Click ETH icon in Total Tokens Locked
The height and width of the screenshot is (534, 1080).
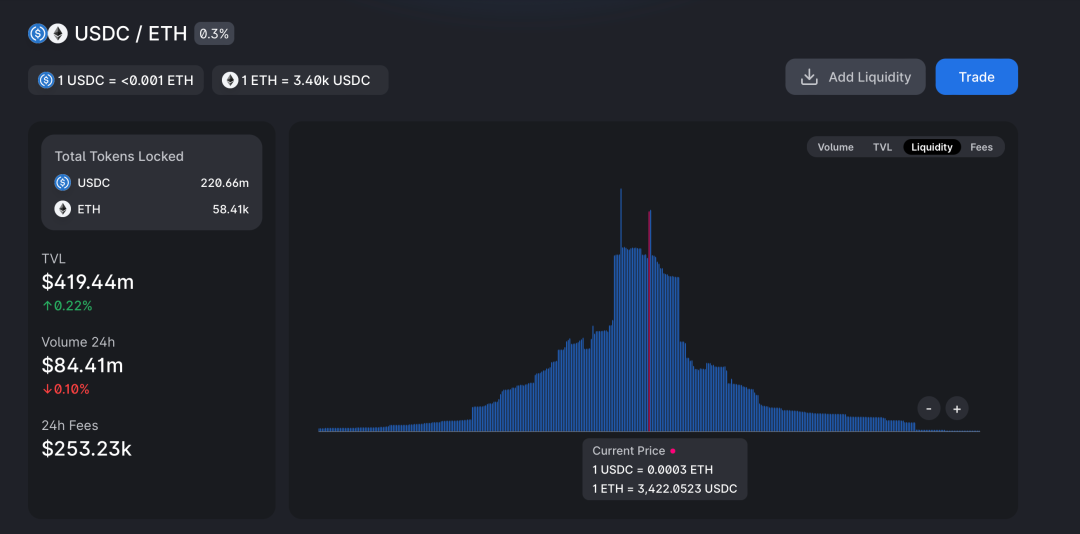tap(63, 209)
